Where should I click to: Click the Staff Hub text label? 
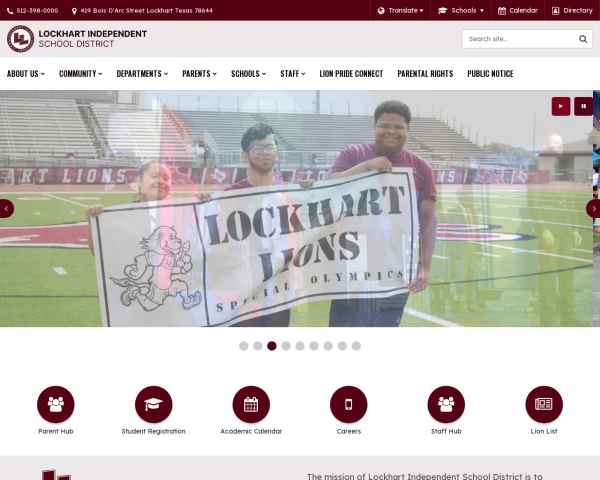[446, 431]
